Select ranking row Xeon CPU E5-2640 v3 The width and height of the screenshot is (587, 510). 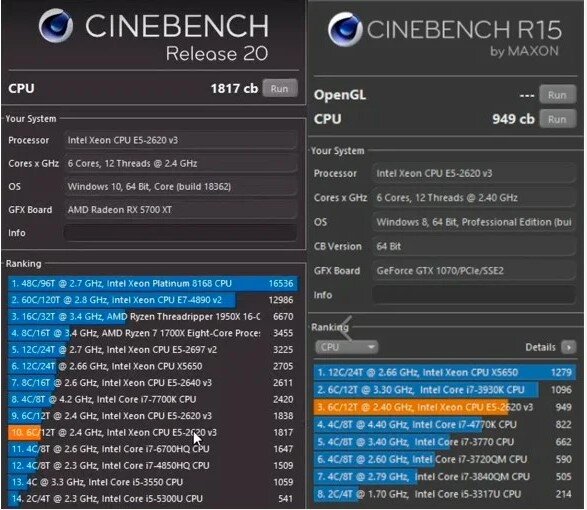point(153,383)
